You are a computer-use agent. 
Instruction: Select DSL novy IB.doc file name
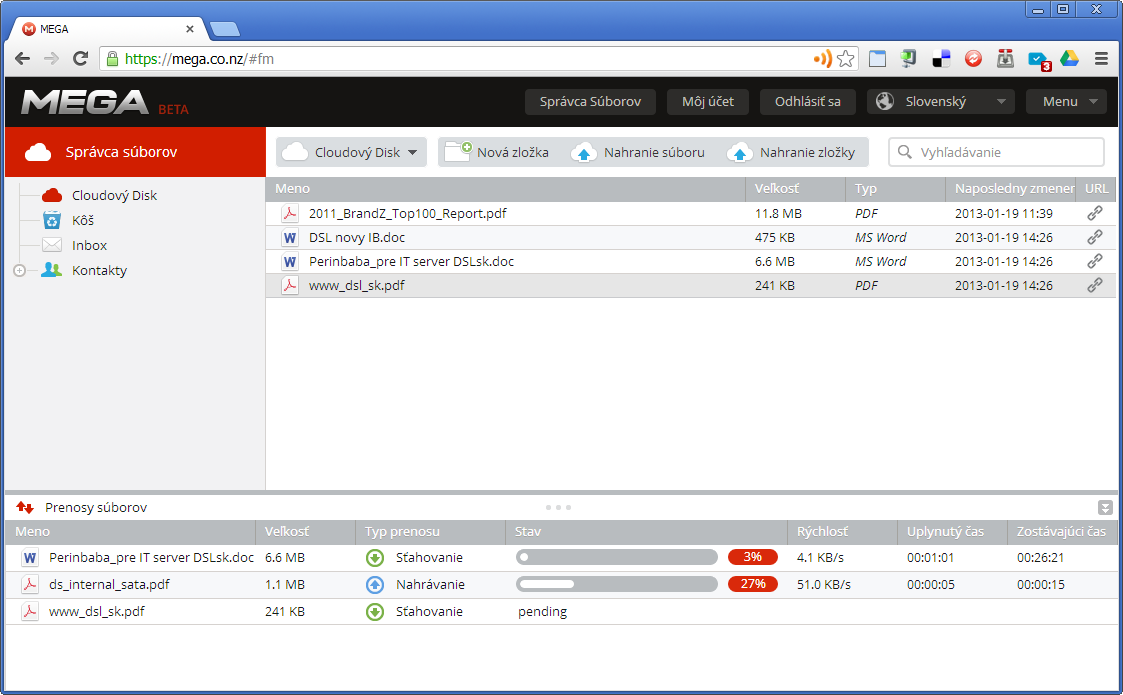click(357, 237)
